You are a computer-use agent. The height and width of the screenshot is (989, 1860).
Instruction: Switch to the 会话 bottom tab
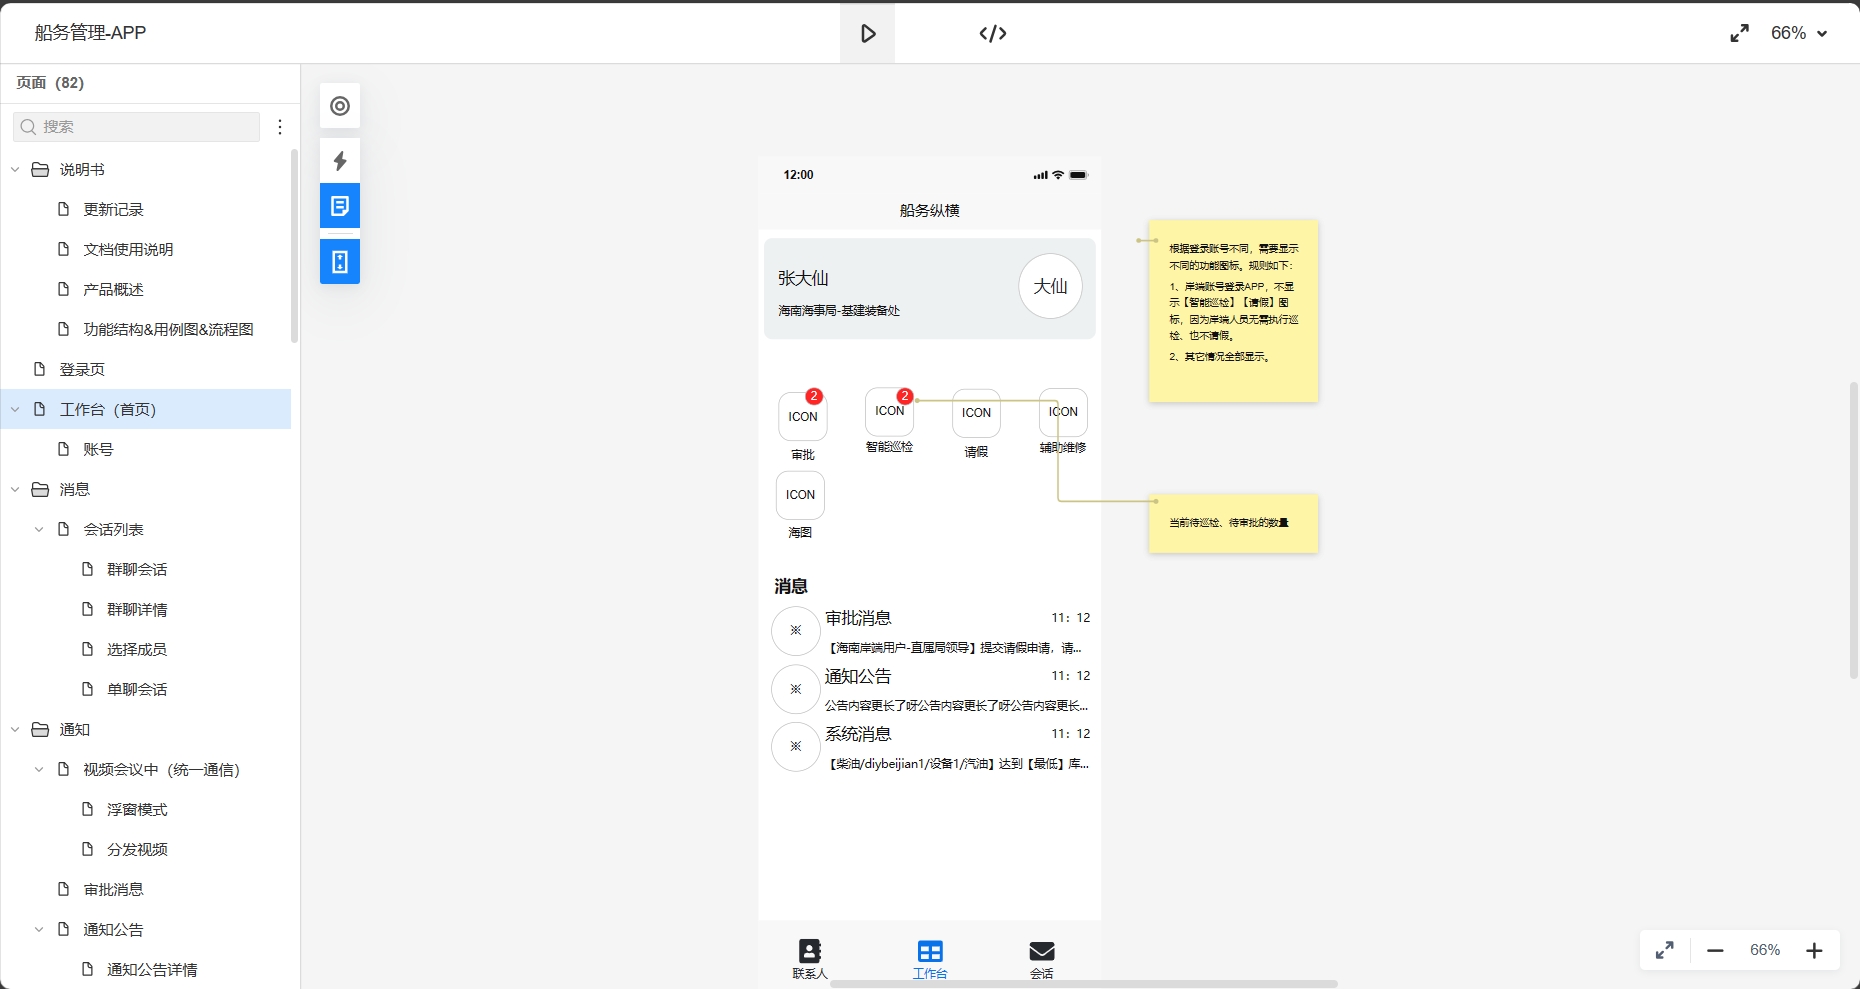(1042, 959)
